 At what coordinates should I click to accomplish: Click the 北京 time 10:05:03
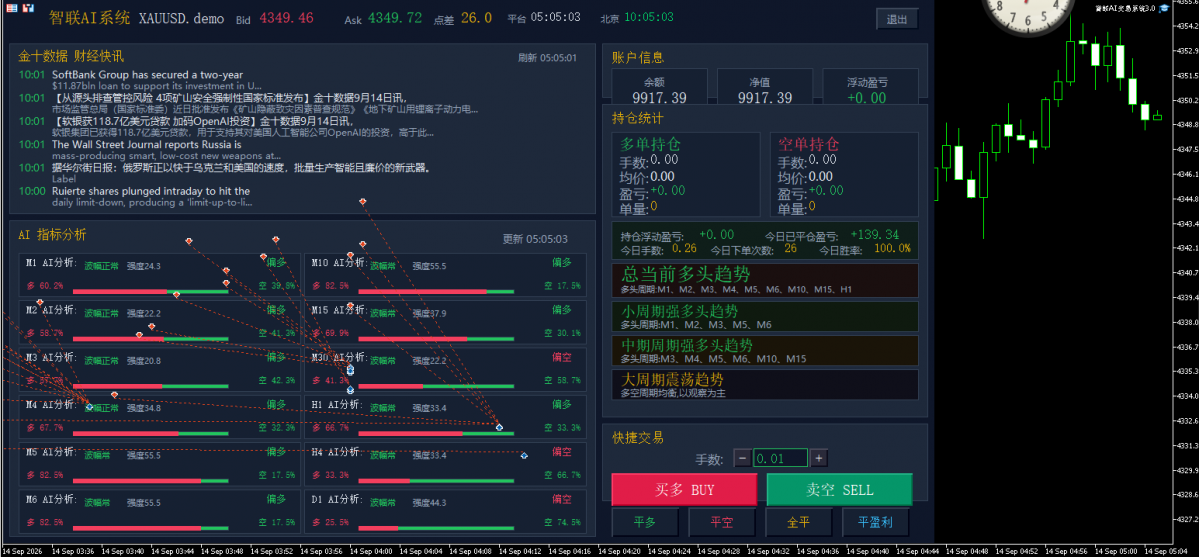coord(648,17)
